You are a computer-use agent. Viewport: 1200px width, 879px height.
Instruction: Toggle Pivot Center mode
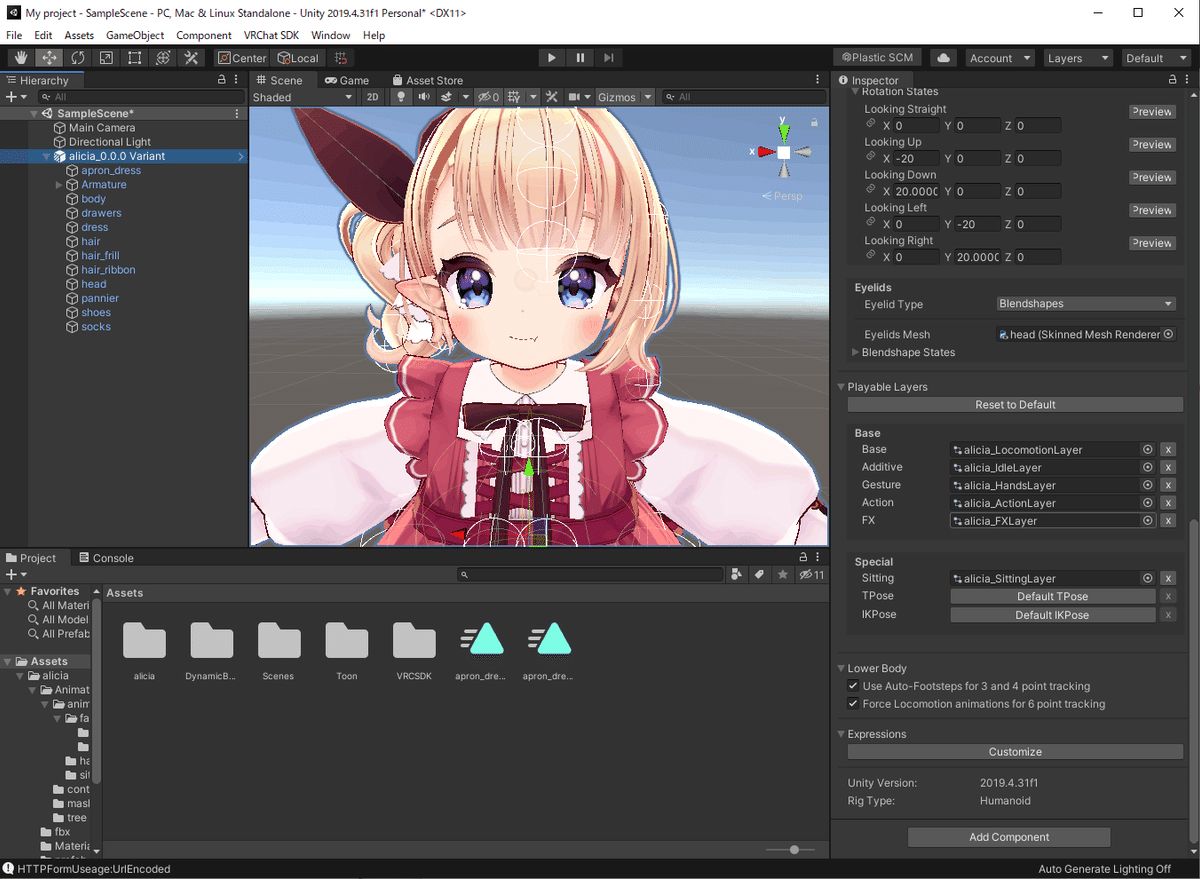tap(243, 58)
